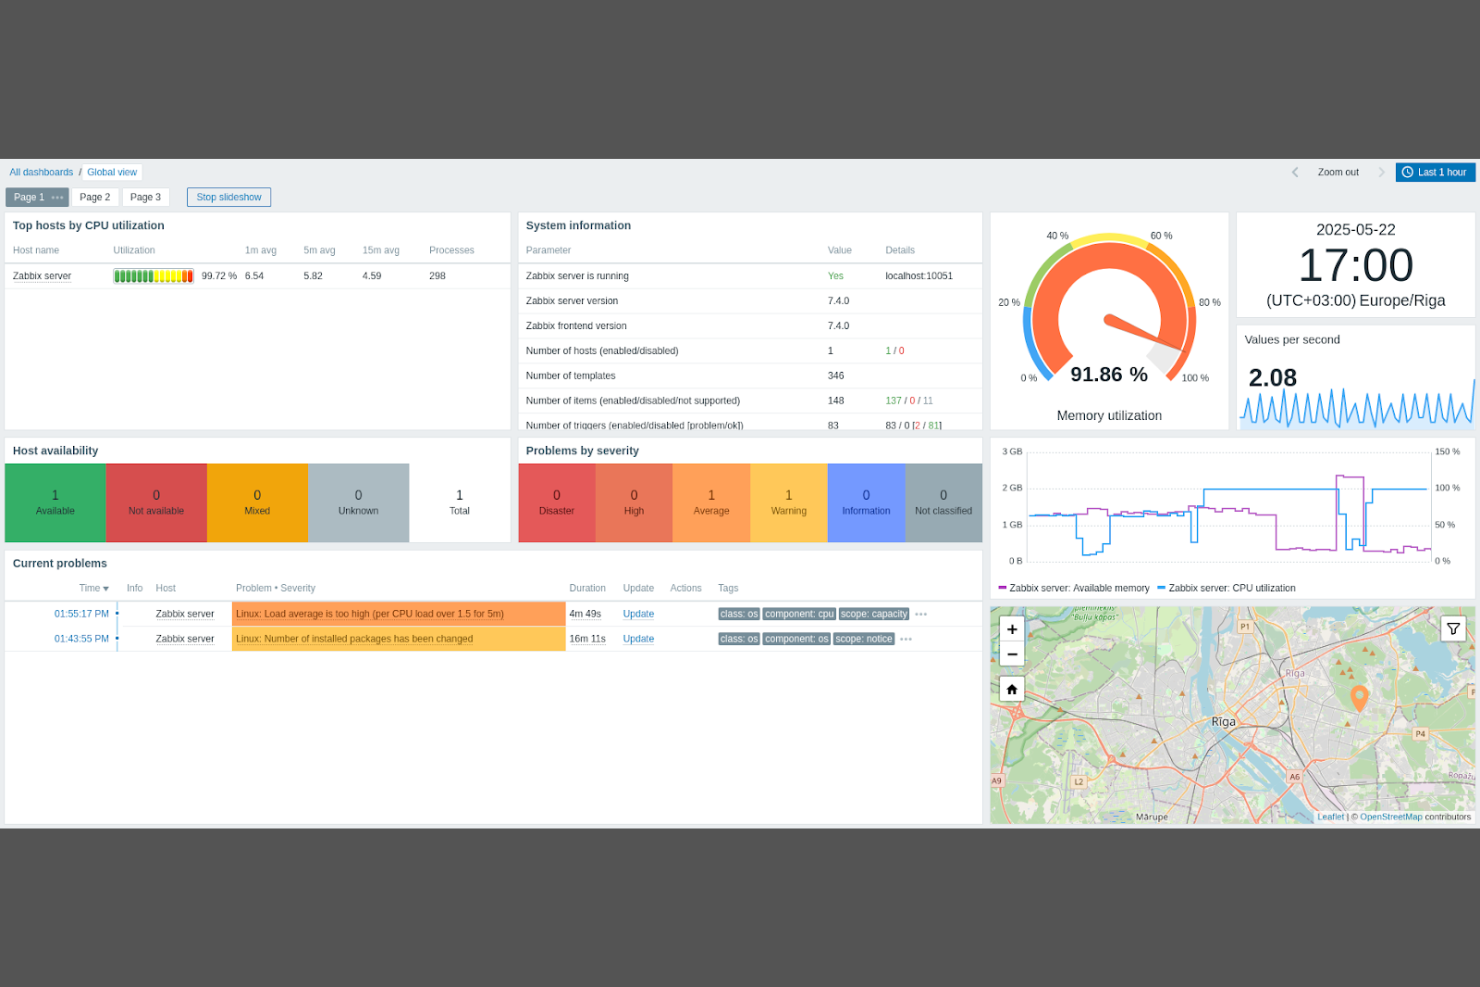Switch to Page 3 of the dashboard

146,197
